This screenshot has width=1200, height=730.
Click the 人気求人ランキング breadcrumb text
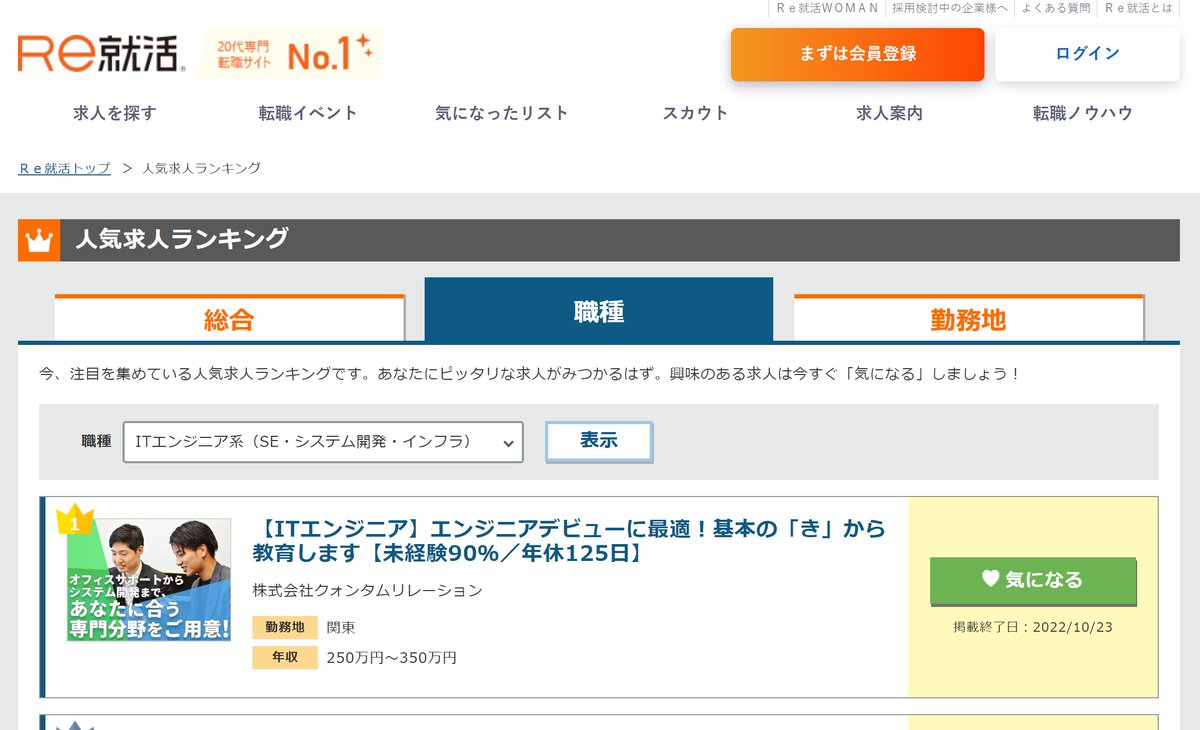[202, 168]
